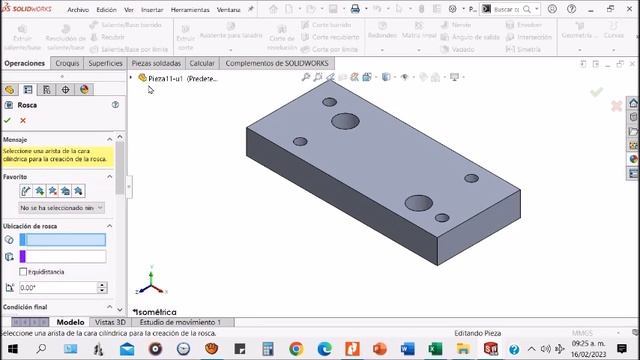
Task: Open the Windows Start menu
Action: click(x=13, y=349)
